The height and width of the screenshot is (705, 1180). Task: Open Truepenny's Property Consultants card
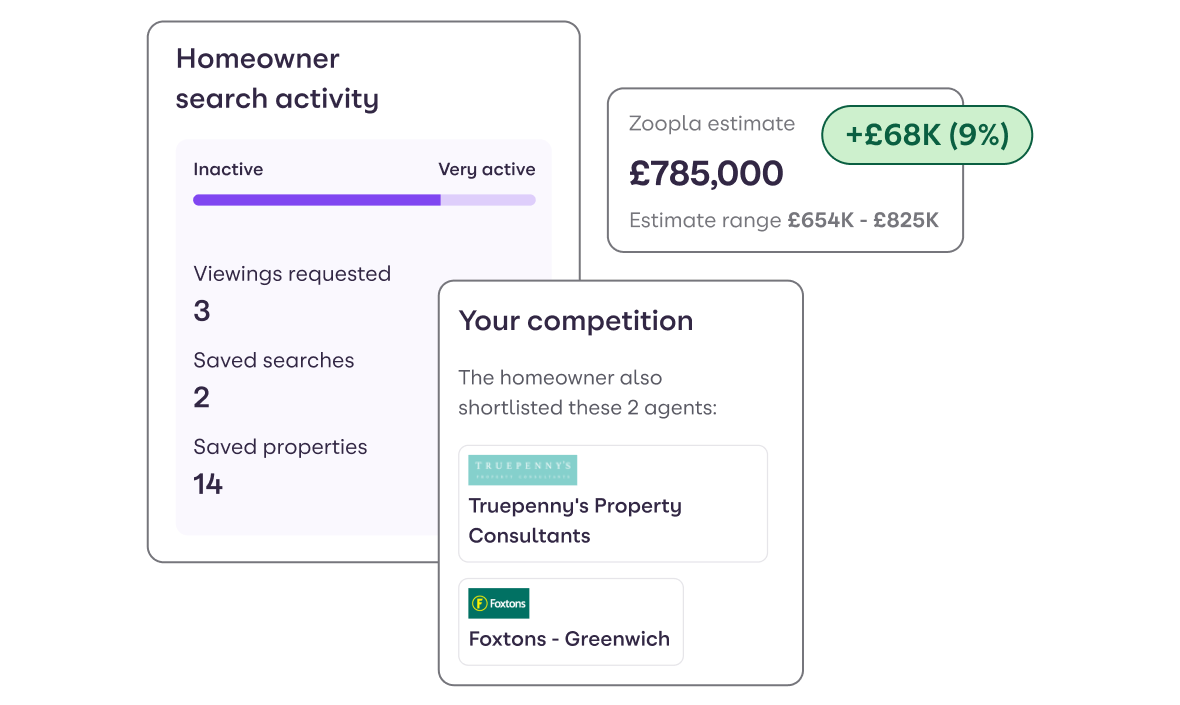tap(613, 503)
